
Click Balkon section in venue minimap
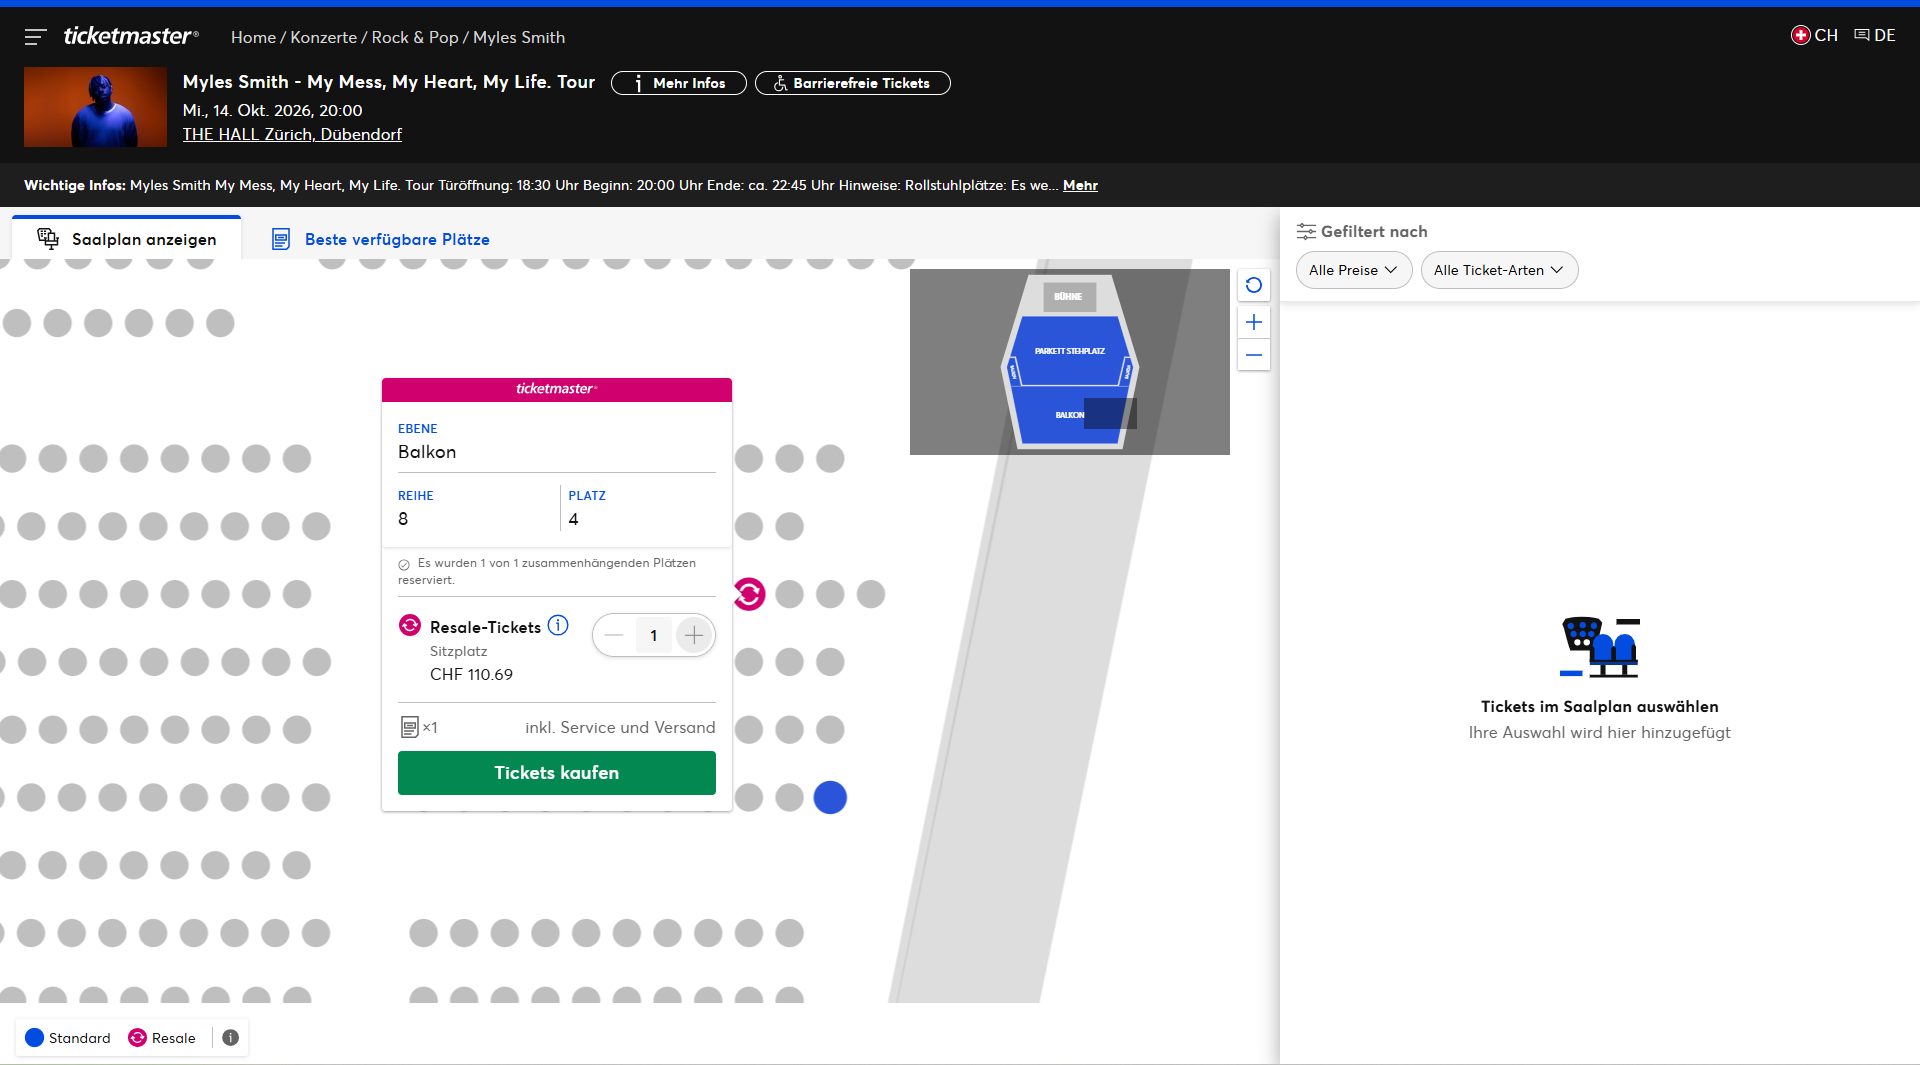click(1069, 415)
